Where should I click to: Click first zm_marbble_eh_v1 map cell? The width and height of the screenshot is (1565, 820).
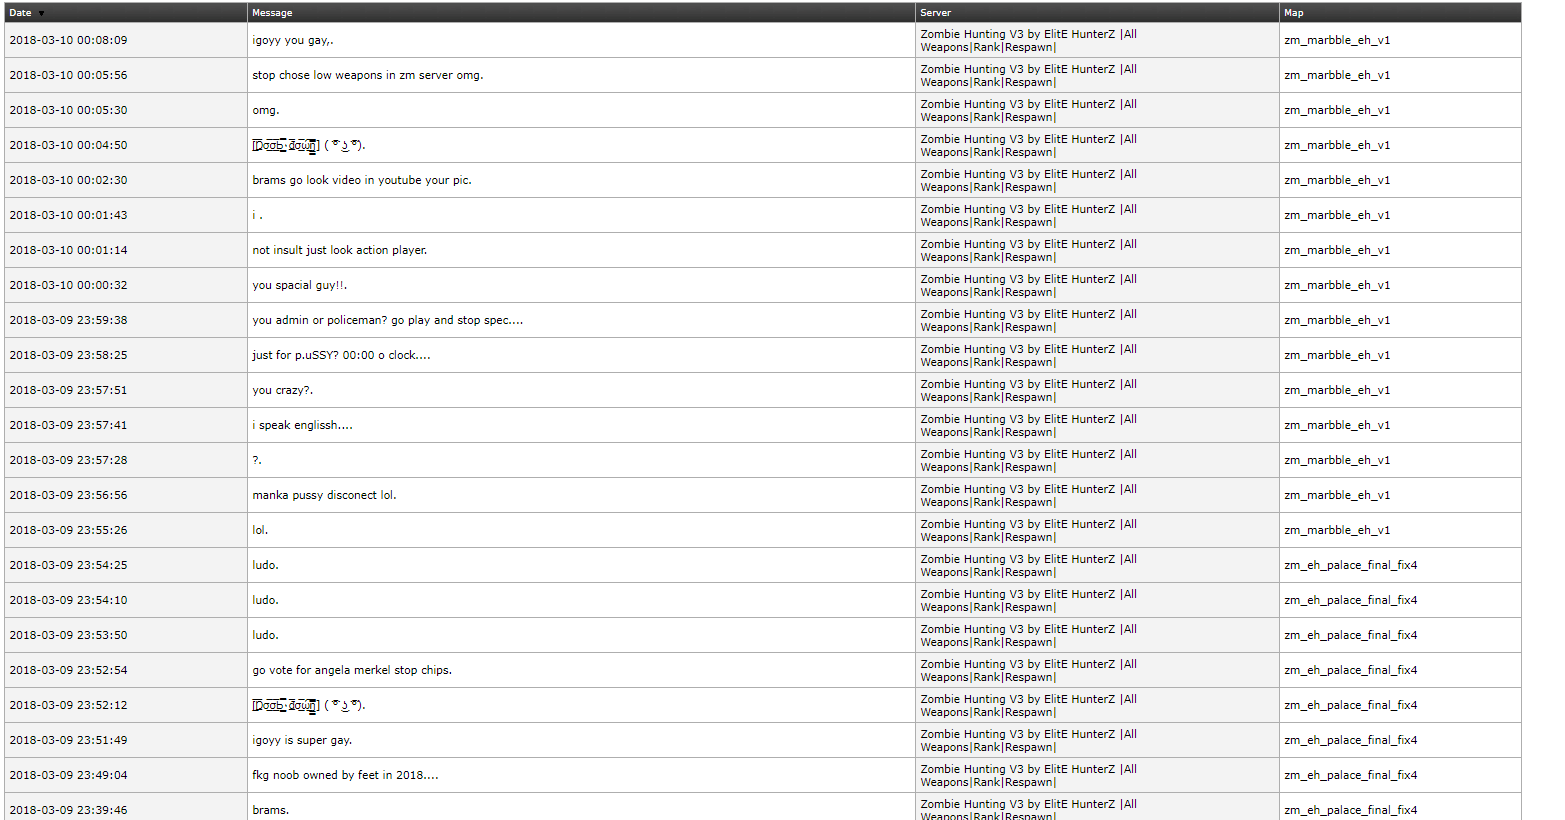coord(1337,40)
